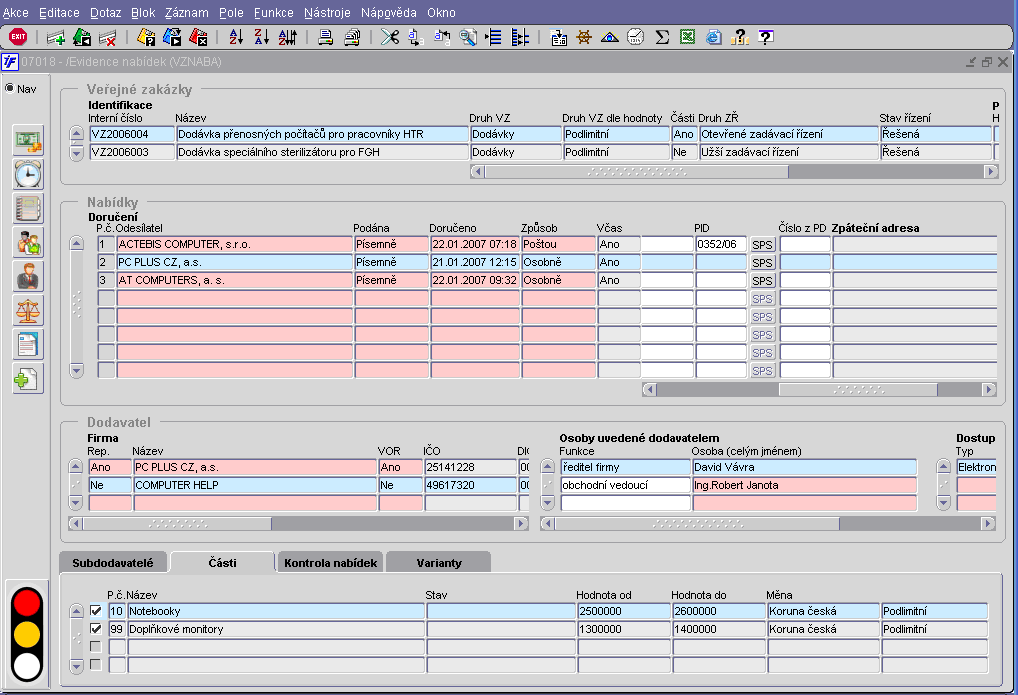This screenshot has height=695, width=1018.
Task: Click scroll-down arrow of Nabídky record list
Action: (76, 370)
